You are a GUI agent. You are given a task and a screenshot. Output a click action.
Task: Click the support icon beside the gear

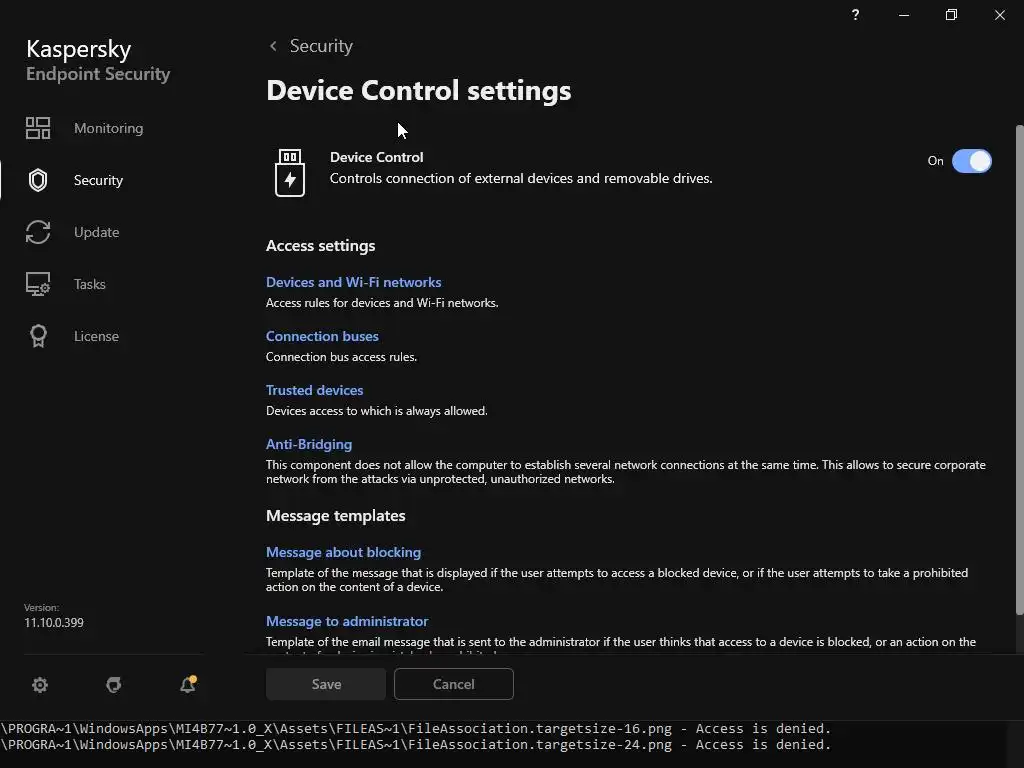click(114, 684)
